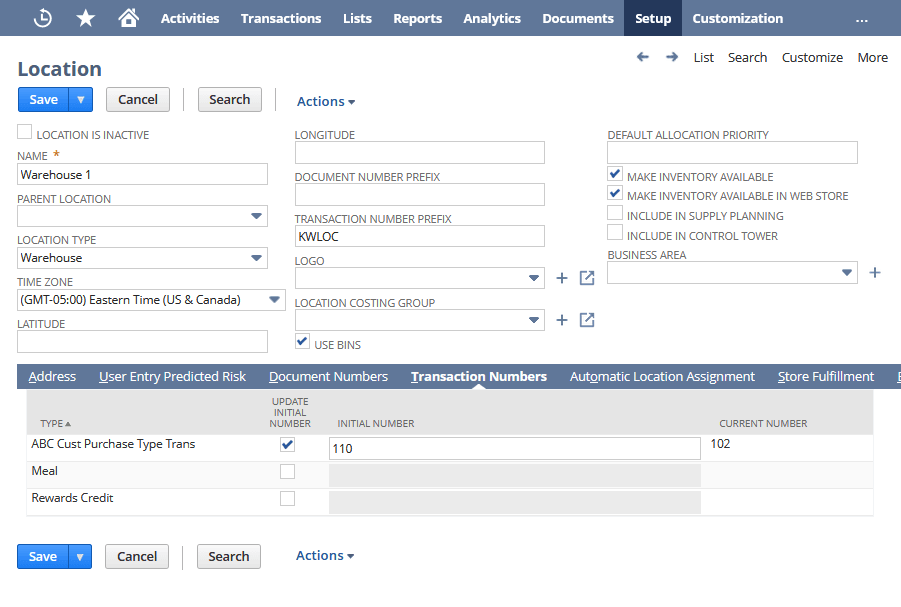This screenshot has width=901, height=607.
Task: Go to next record with right arrow
Action: point(672,57)
